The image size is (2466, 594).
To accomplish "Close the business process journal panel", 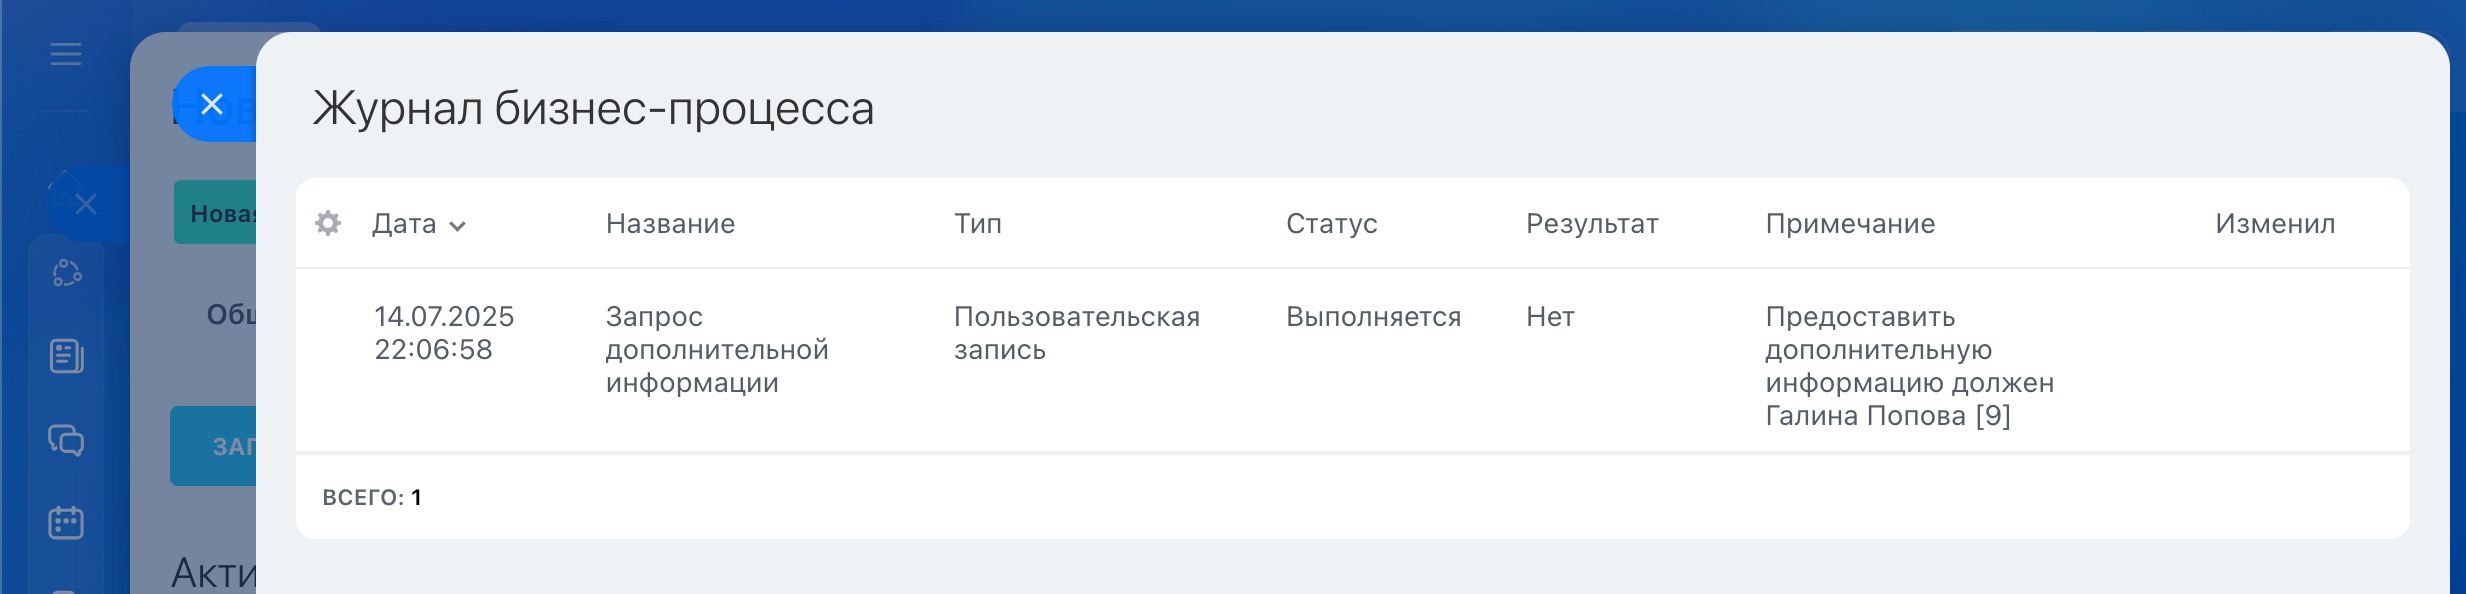I will click(212, 104).
